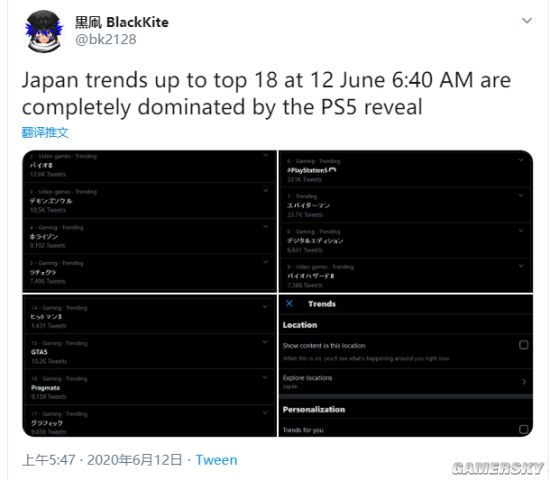Click the translate tweet link
Screen dimensions: 550x480
tap(45, 133)
